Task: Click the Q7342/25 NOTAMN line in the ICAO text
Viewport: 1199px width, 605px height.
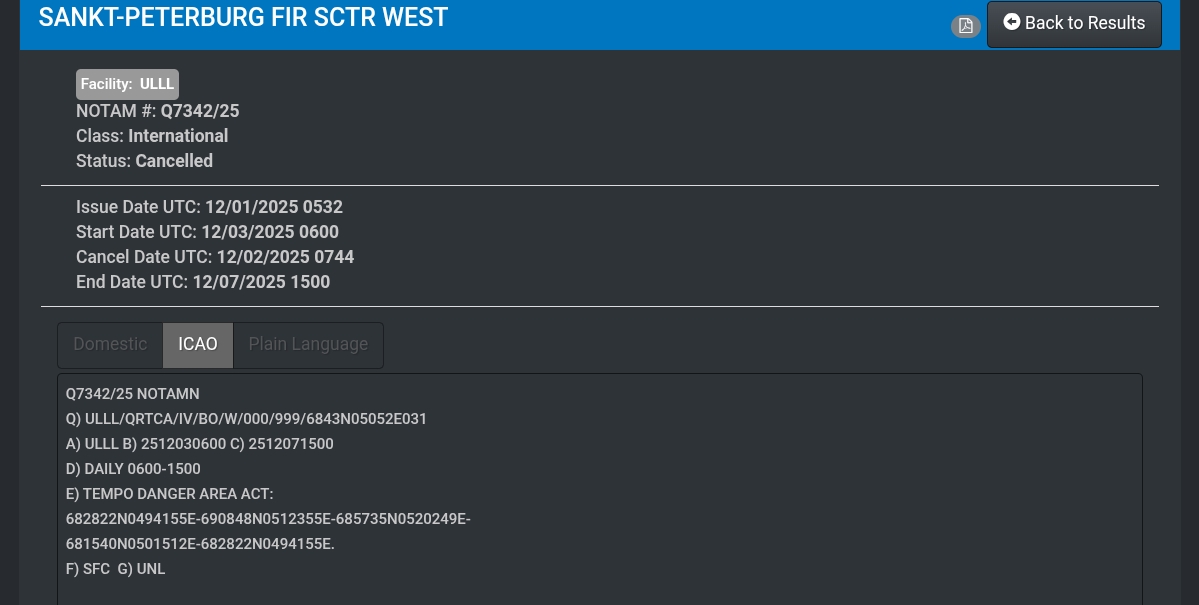Action: pyautogui.click(x=133, y=394)
